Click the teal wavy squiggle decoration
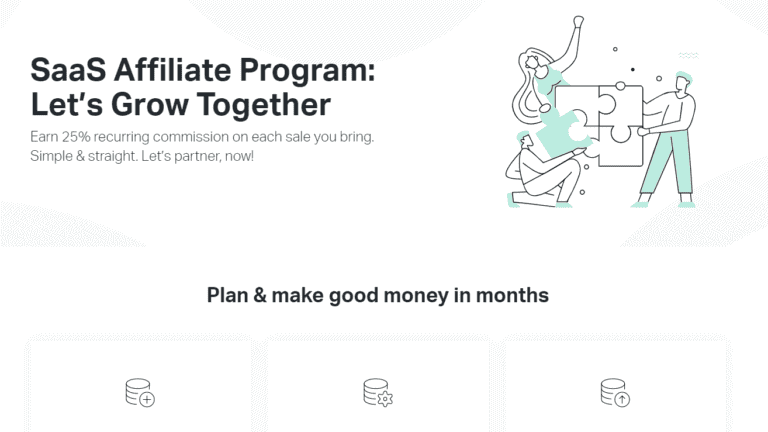 coord(688,55)
